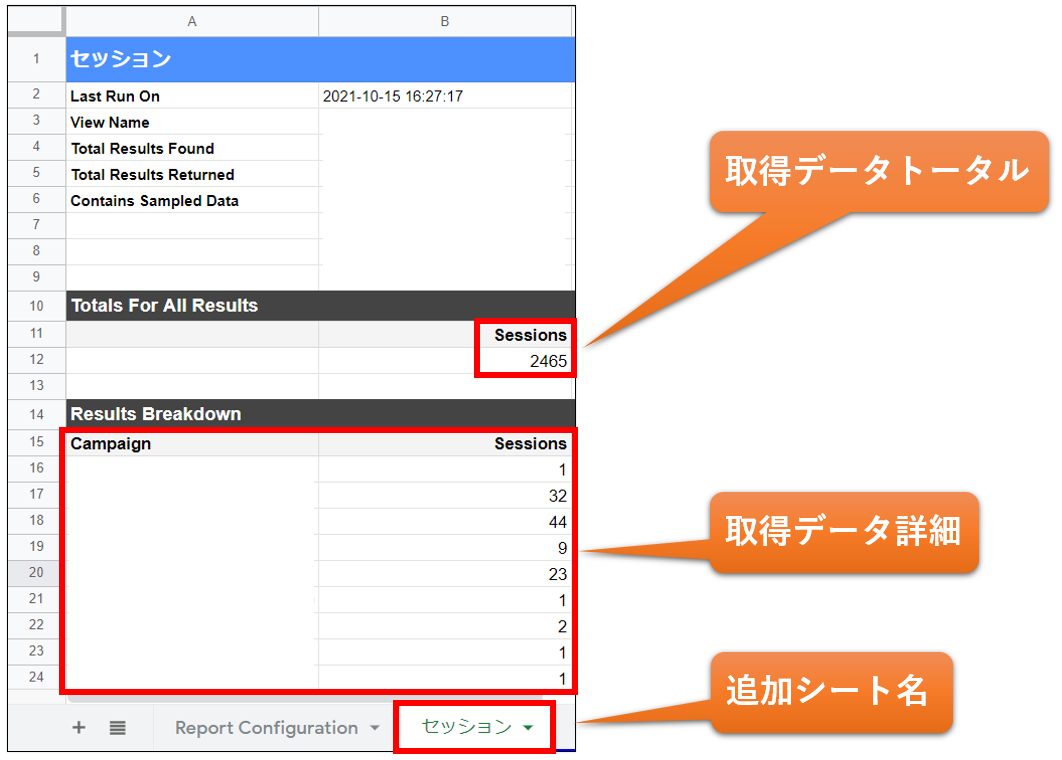Image resolution: width=1062 pixels, height=760 pixels.
Task: Open the all sheets list icon
Action: pyautogui.click(x=117, y=728)
